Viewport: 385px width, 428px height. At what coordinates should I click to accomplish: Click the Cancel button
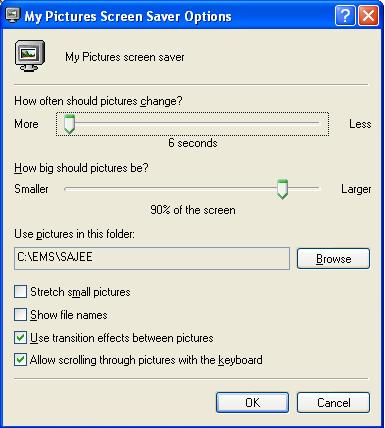point(333,402)
